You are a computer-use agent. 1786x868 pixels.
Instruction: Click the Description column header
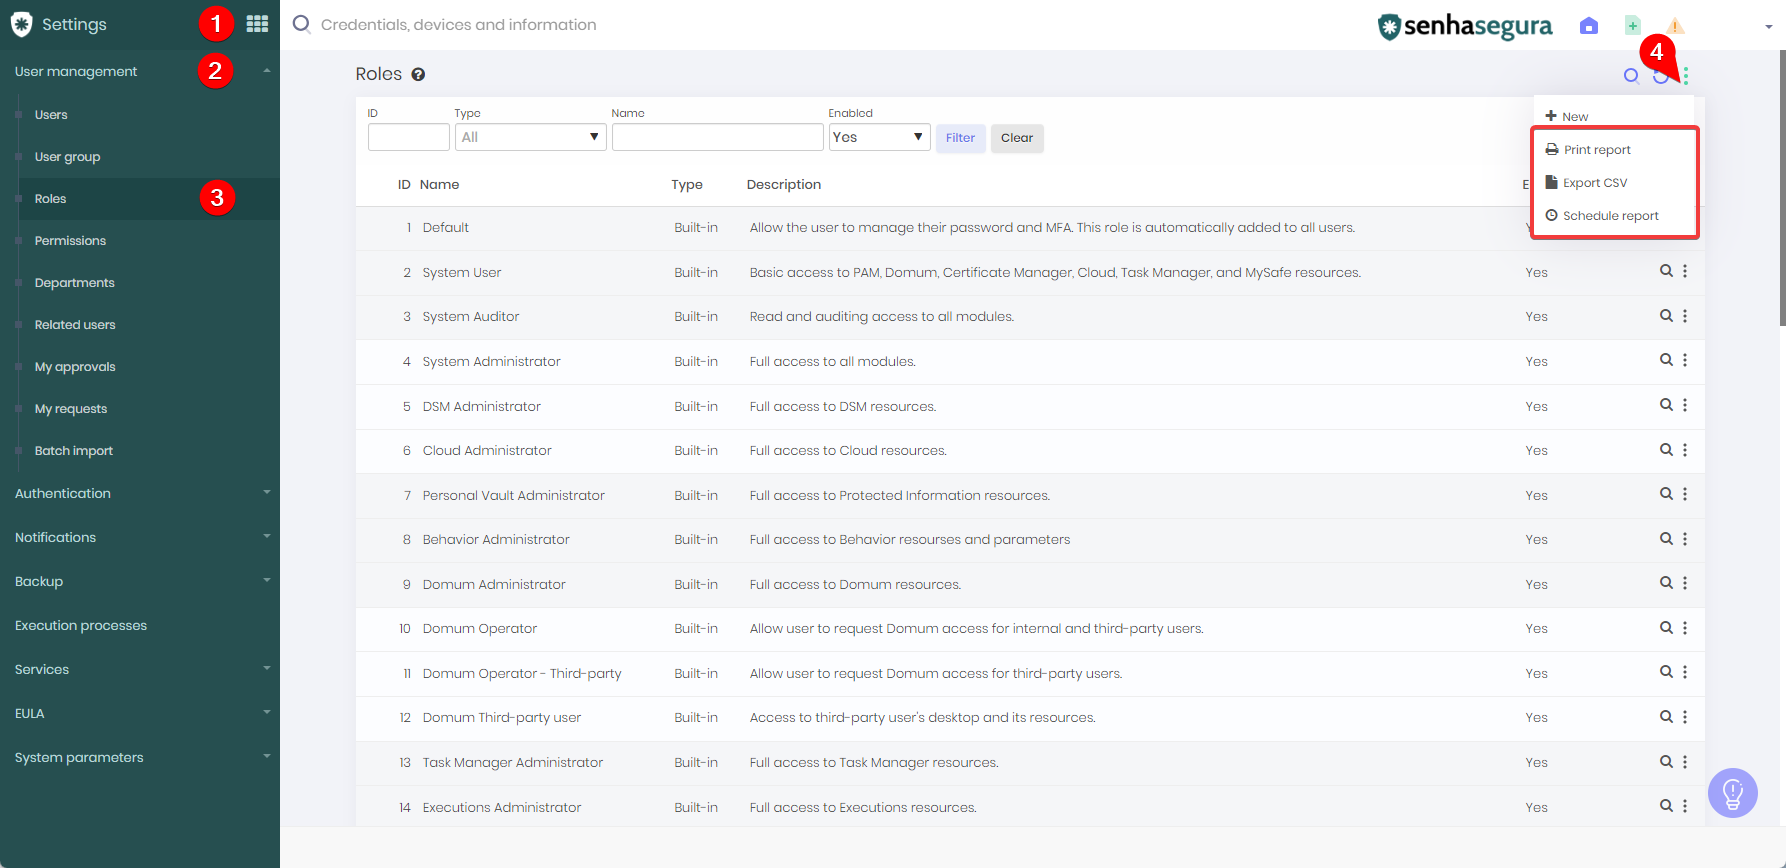784,185
